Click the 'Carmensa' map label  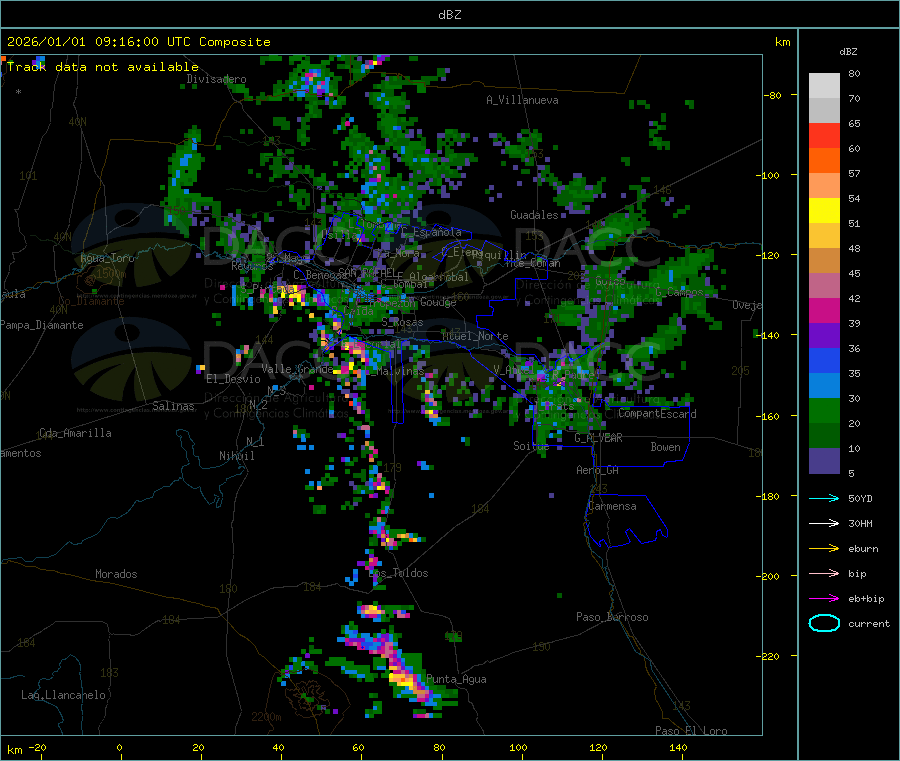(x=612, y=506)
